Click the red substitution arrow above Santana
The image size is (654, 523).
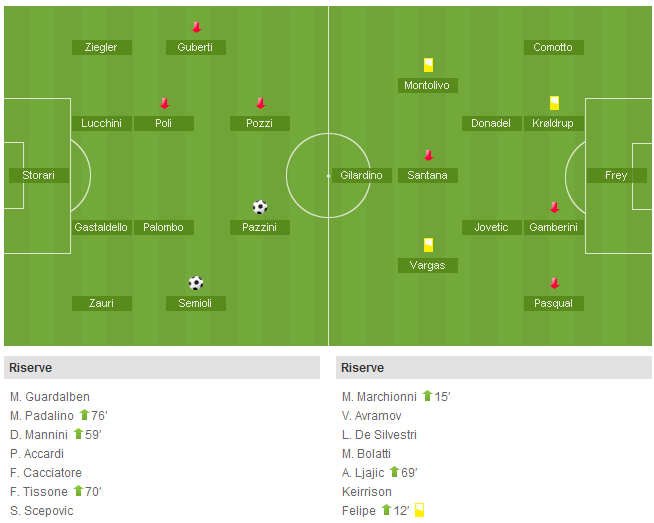point(428,156)
